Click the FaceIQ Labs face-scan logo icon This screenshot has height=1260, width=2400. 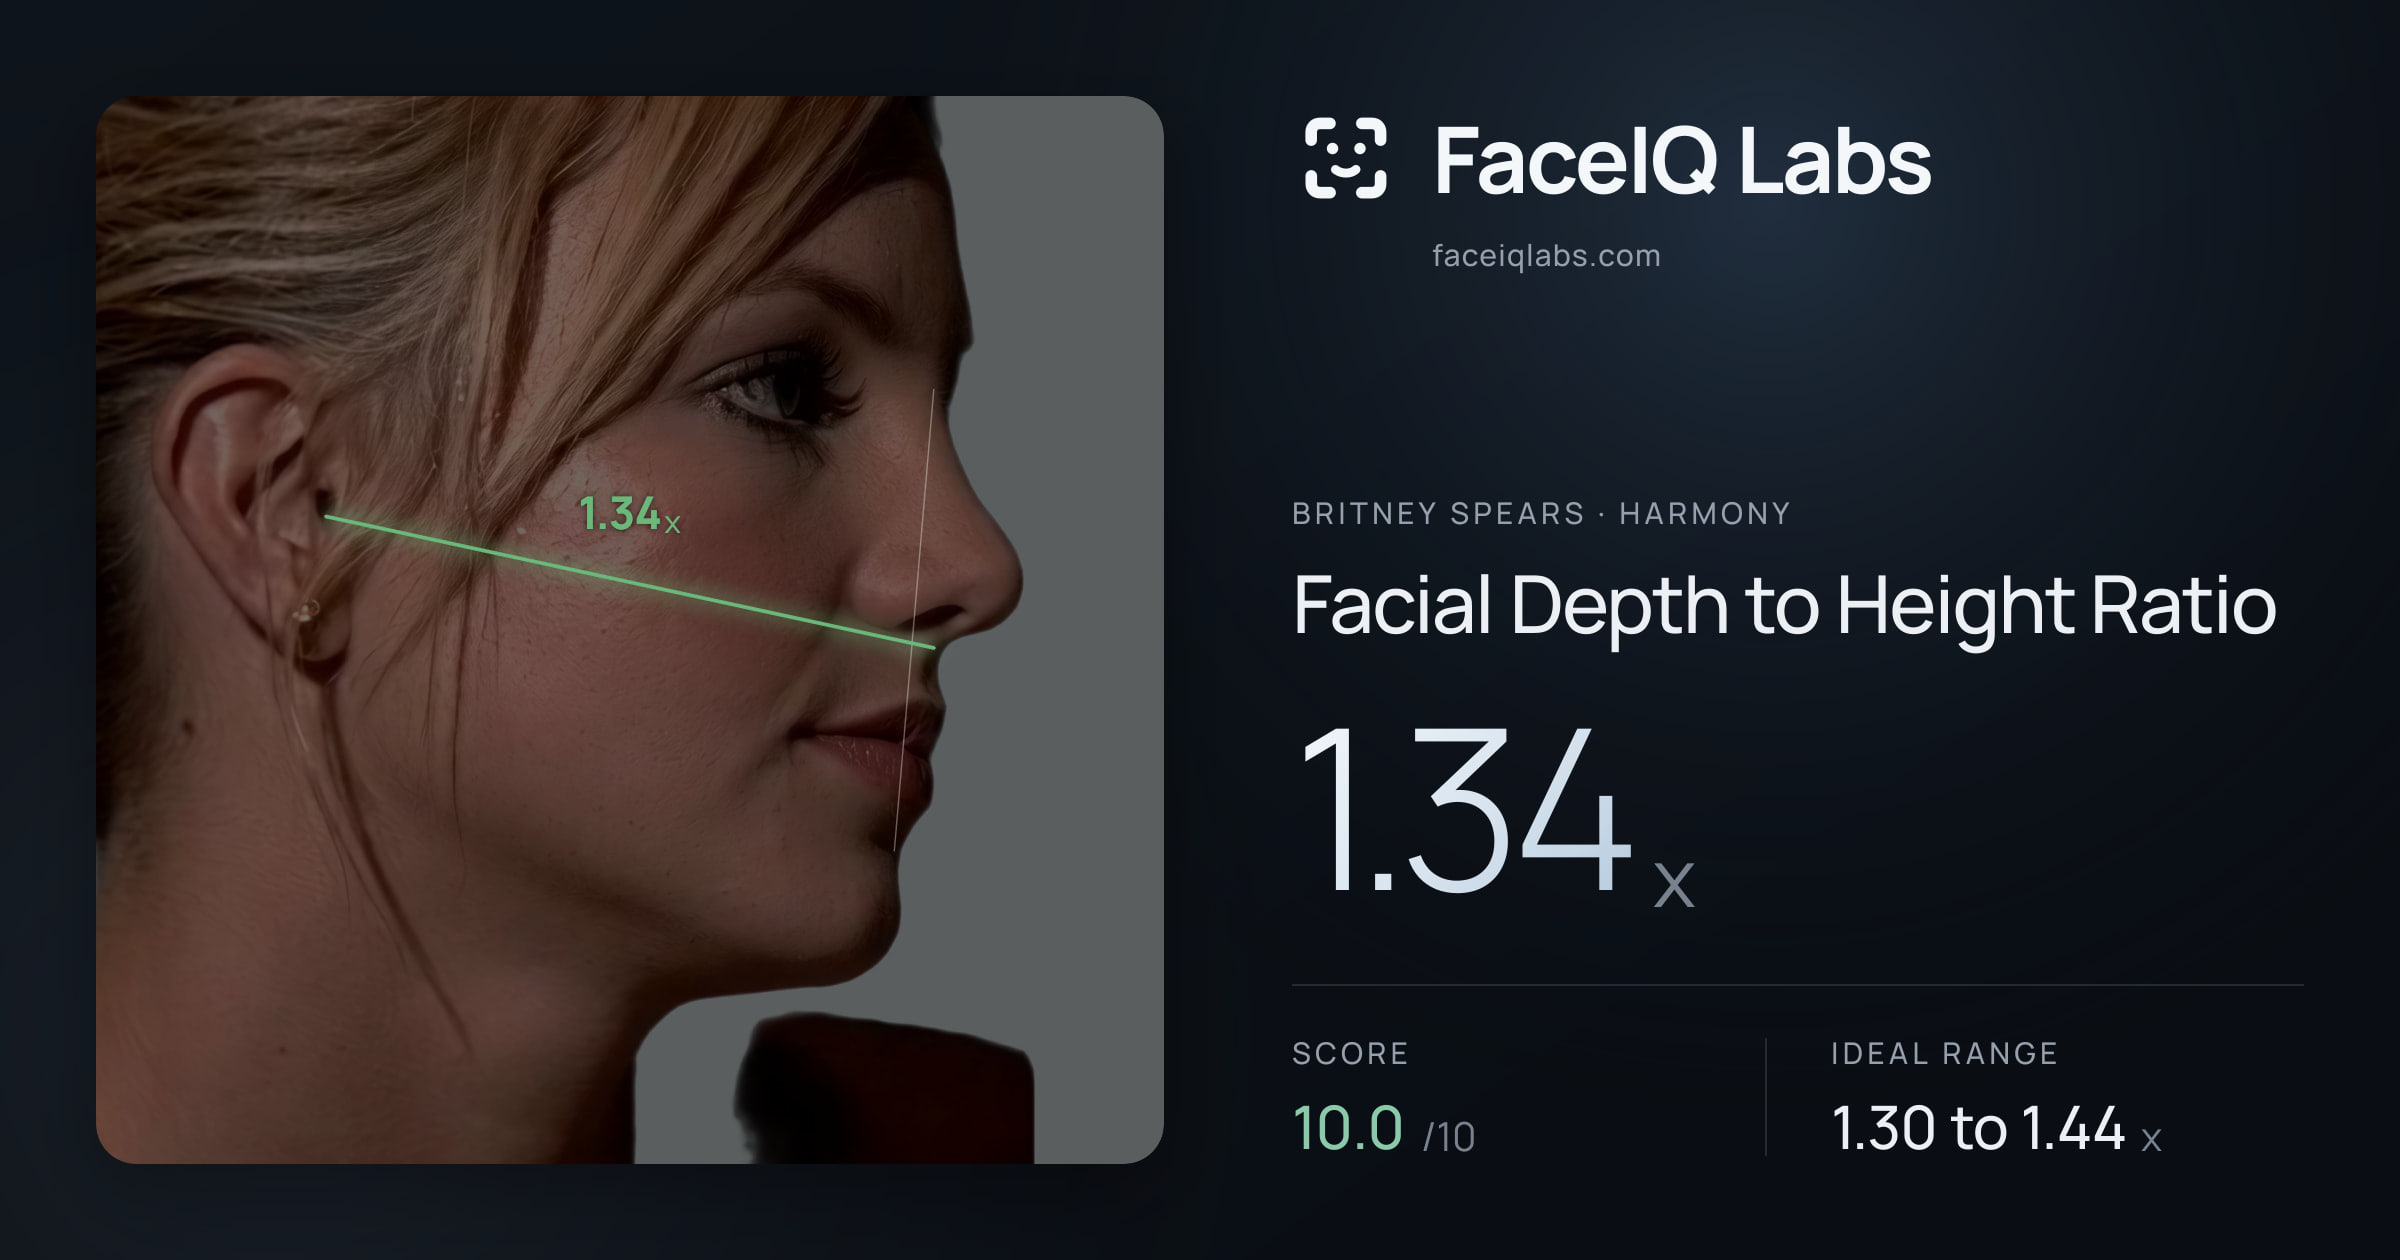coord(1345,158)
